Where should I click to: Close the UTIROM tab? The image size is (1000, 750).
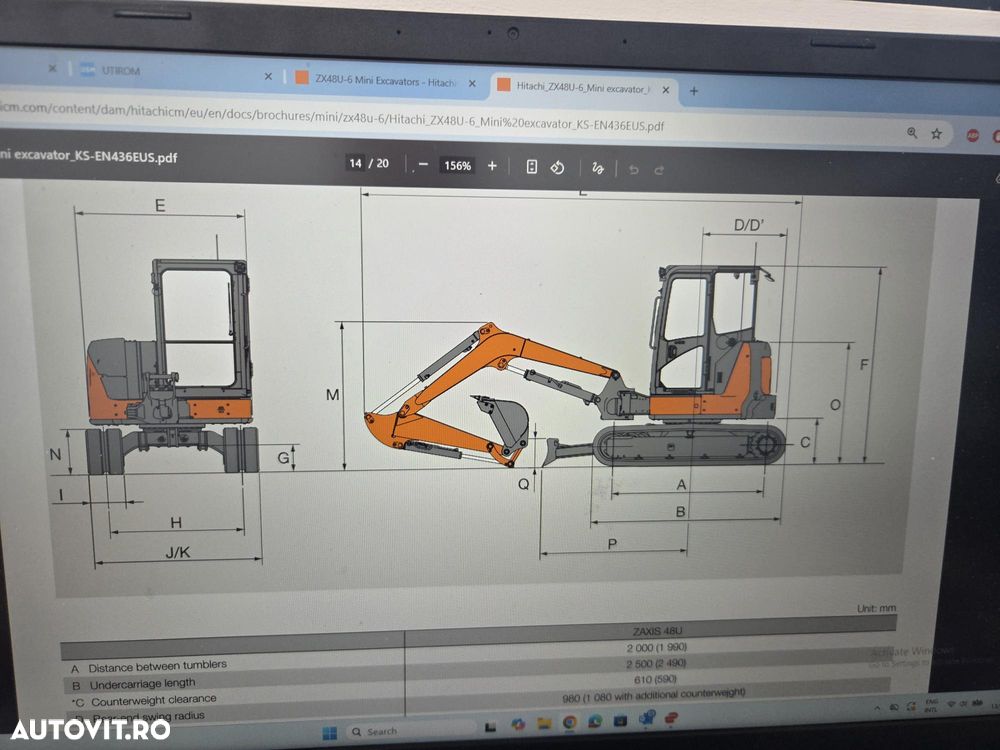268,77
